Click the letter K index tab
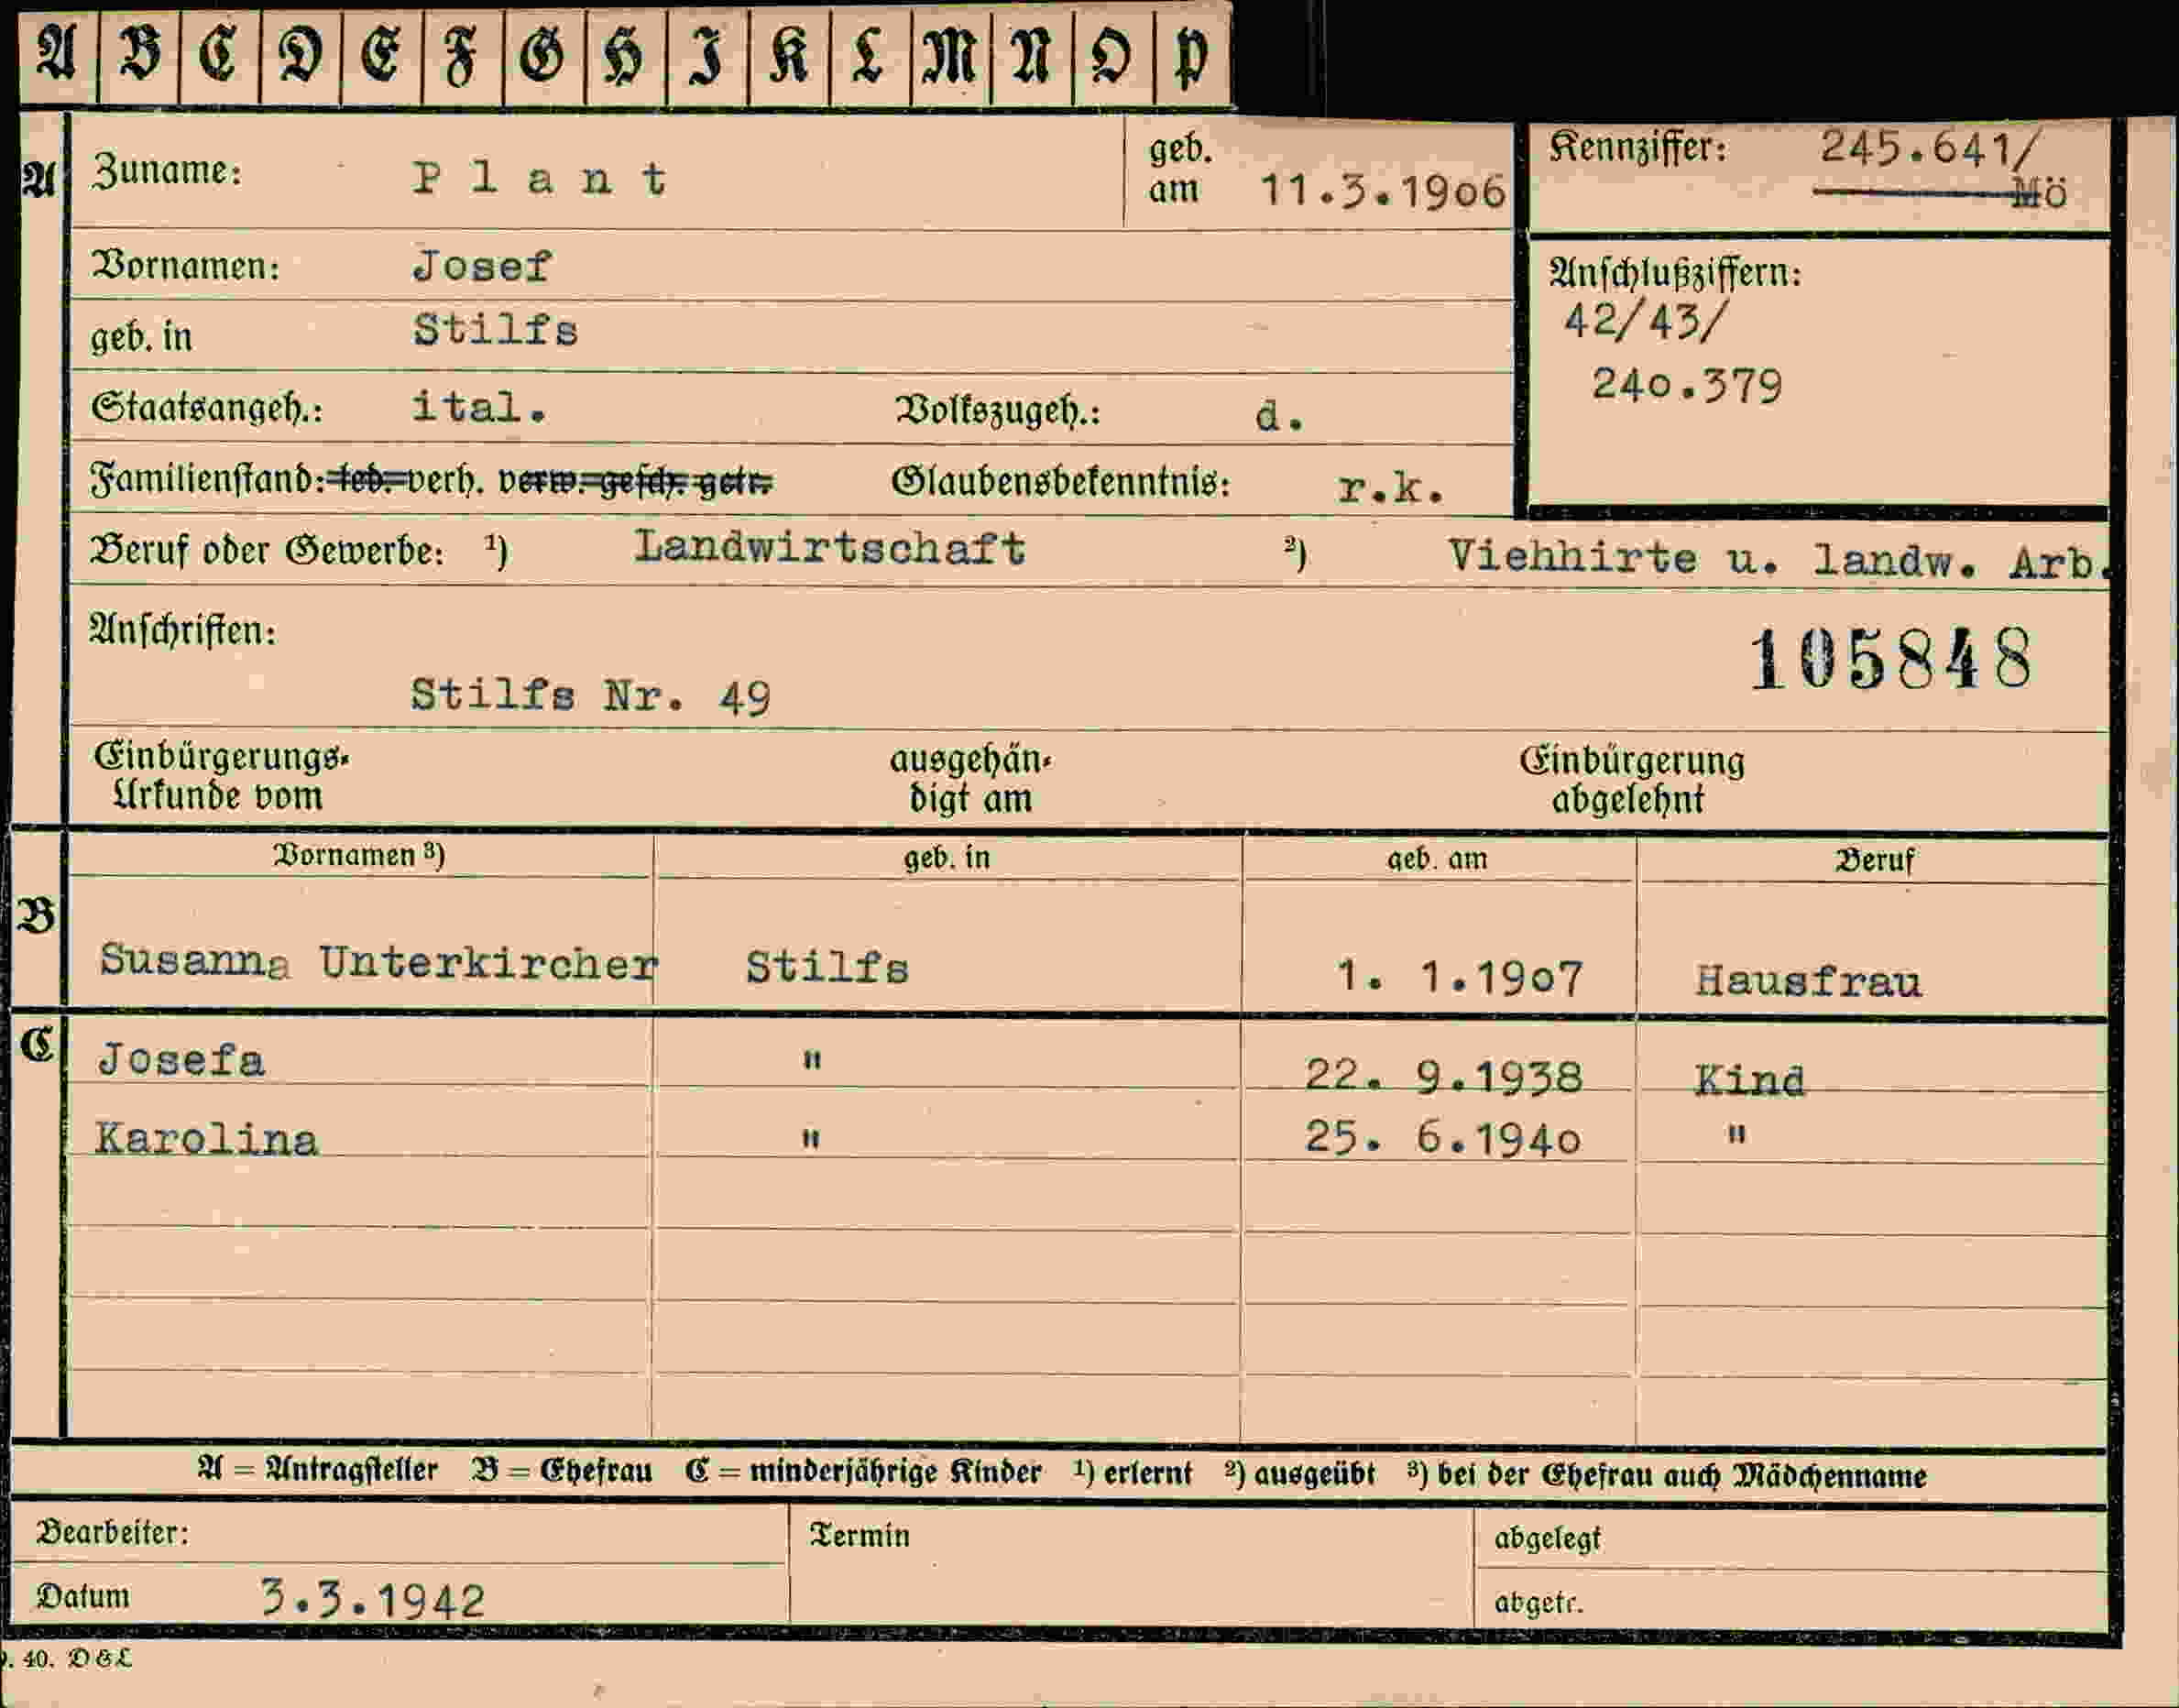This screenshot has height=1708, width=2179. (x=788, y=55)
